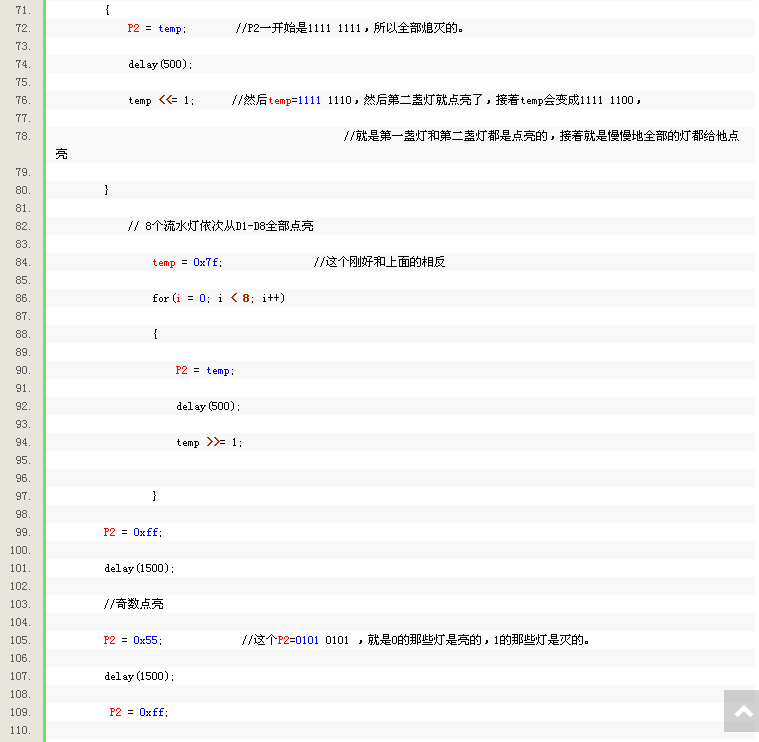Viewport: 759px width, 742px height.
Task: Click 'delay(500);' on line 74
Action: click(x=160, y=64)
